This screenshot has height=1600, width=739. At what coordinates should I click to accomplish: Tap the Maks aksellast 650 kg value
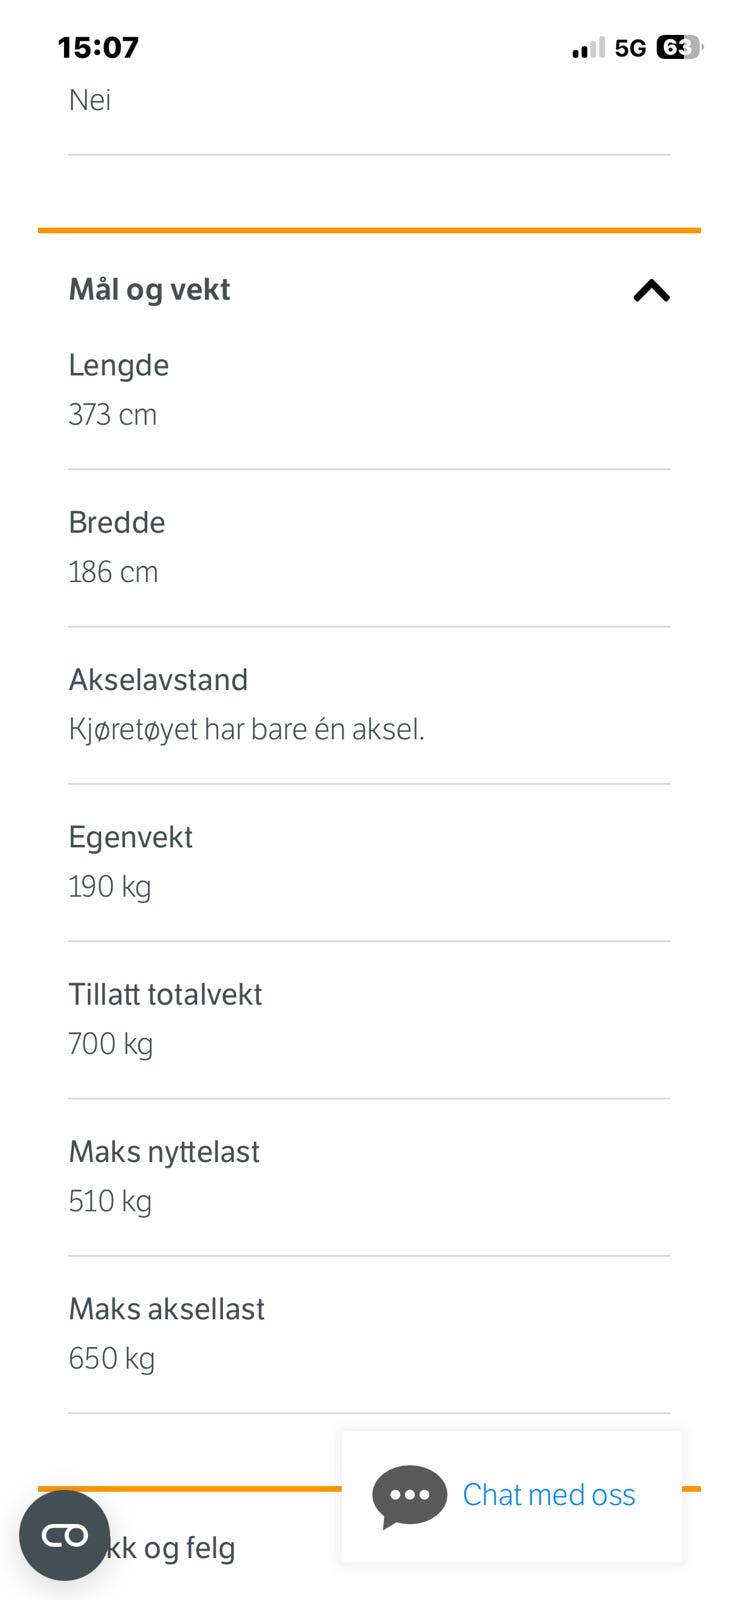point(112,1359)
